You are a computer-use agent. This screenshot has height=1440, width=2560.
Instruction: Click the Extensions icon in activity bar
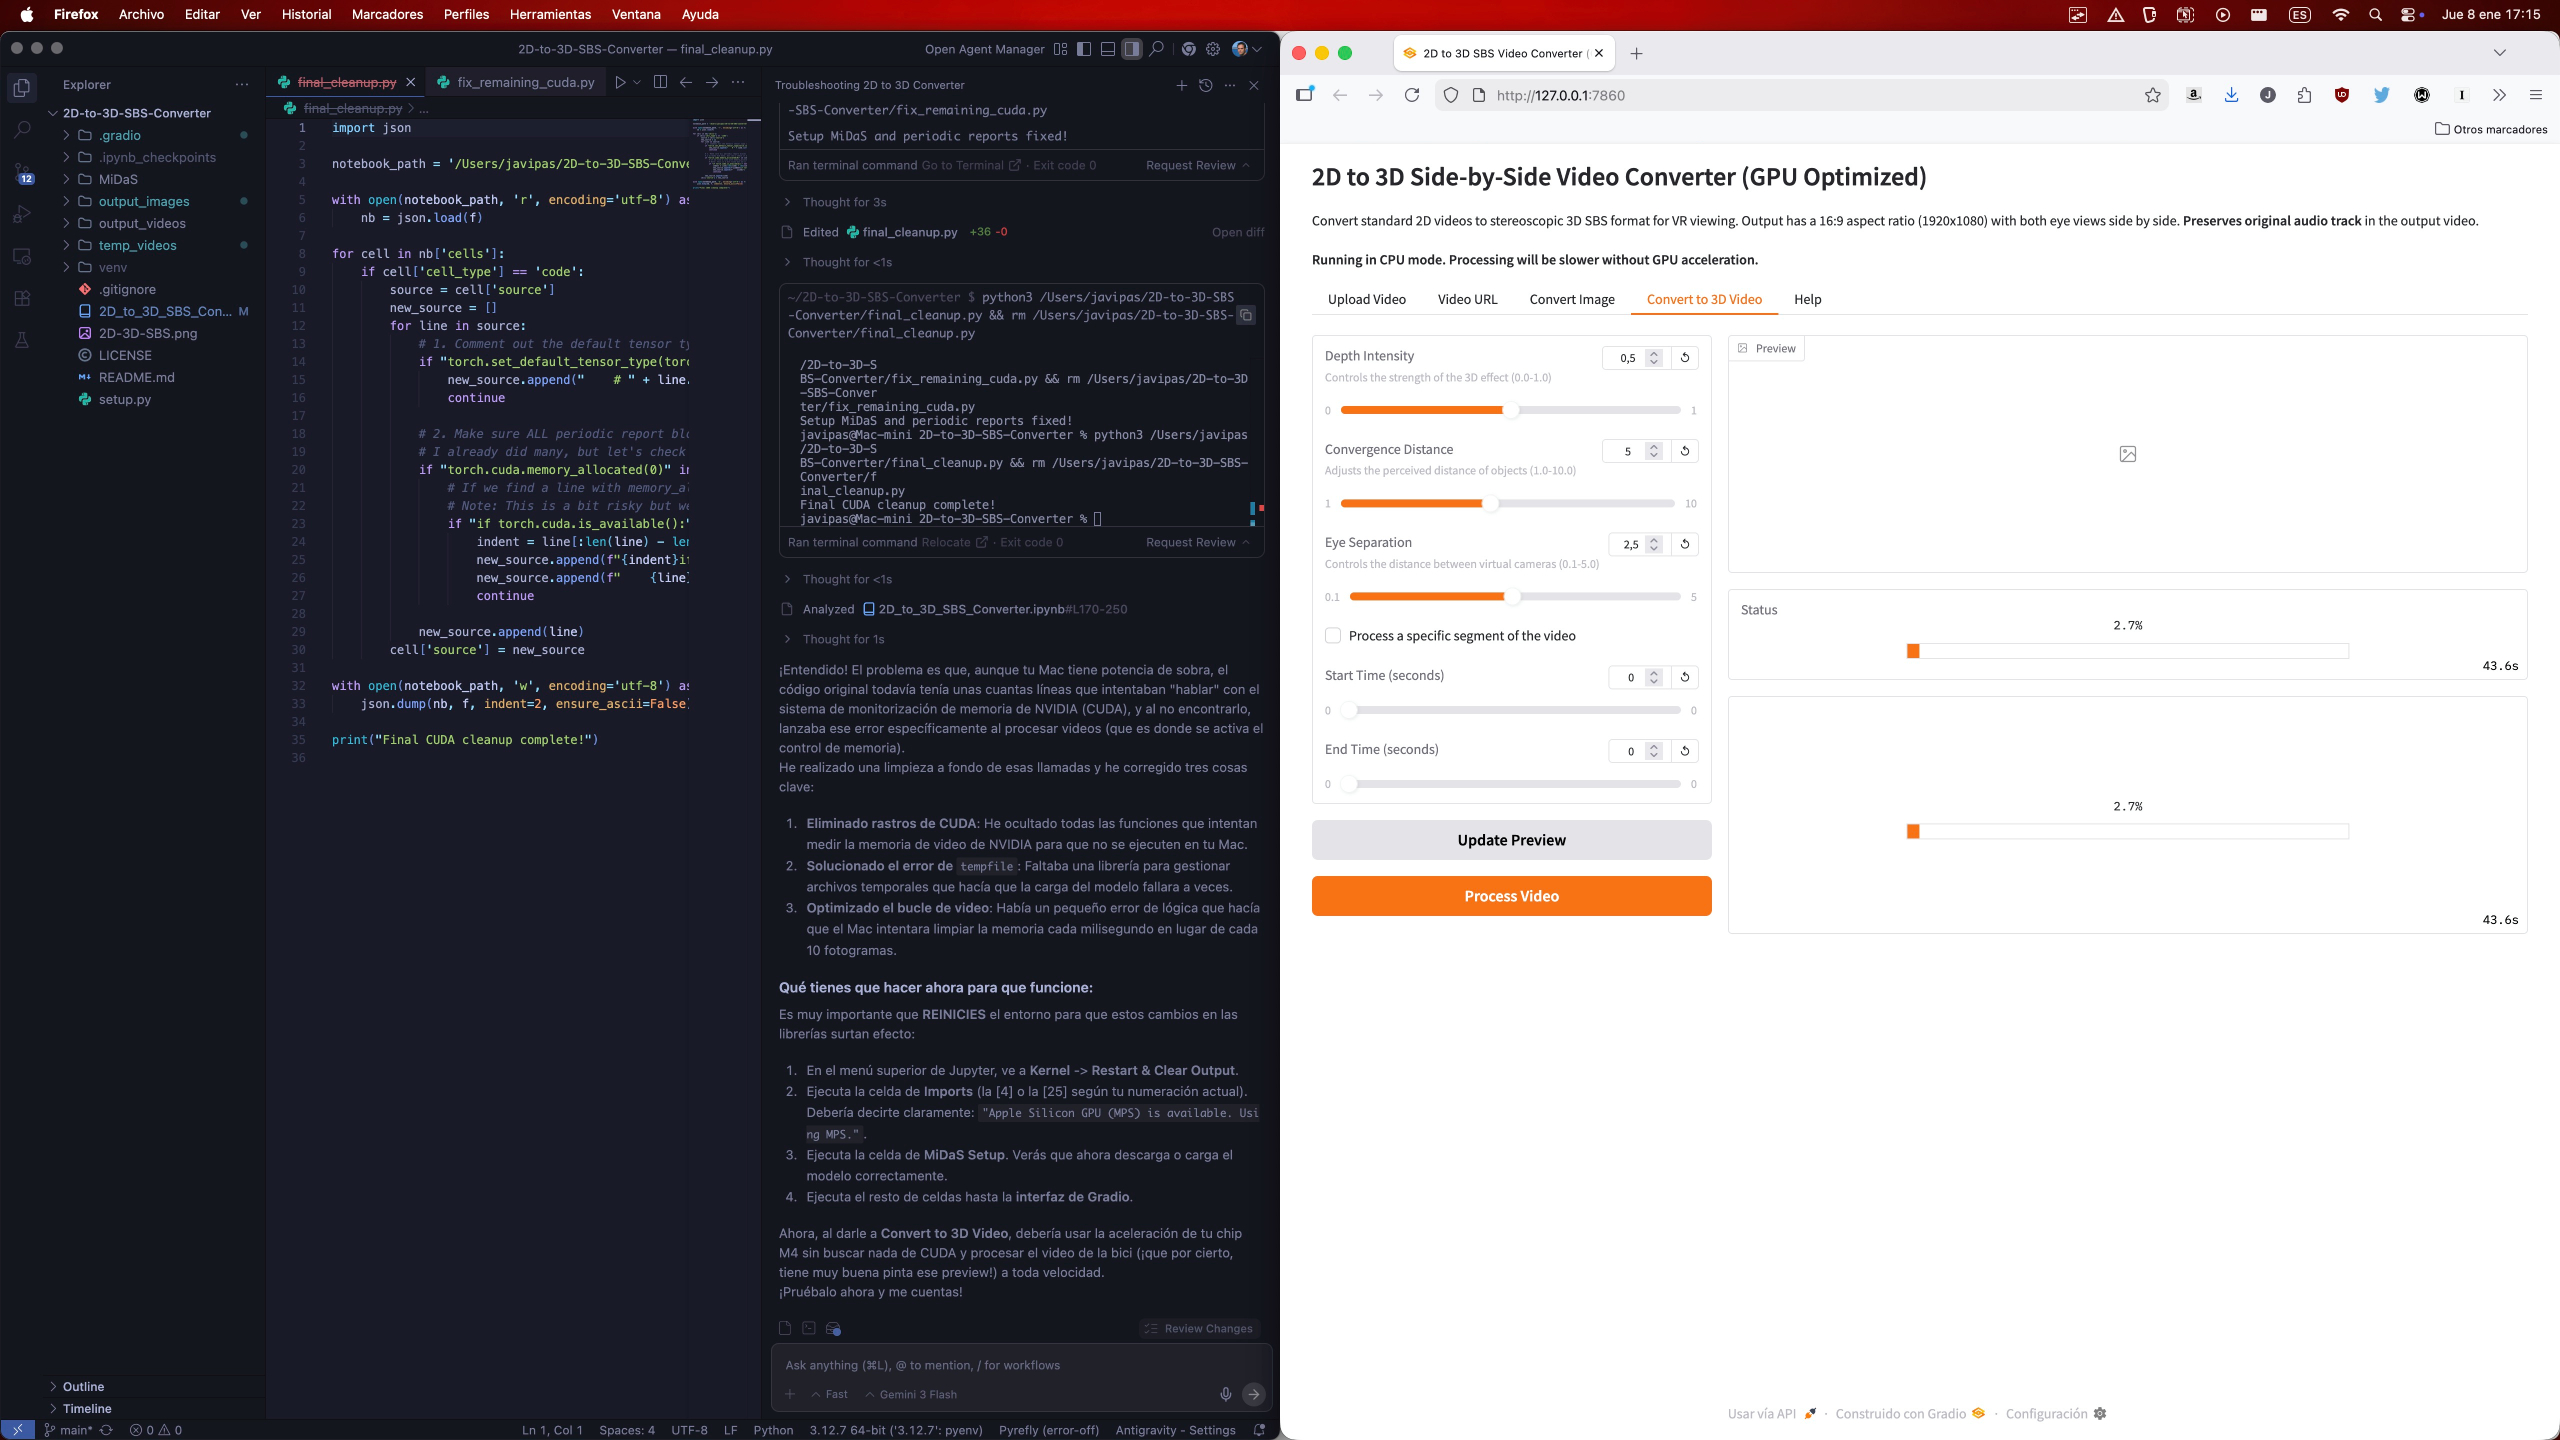click(x=22, y=298)
